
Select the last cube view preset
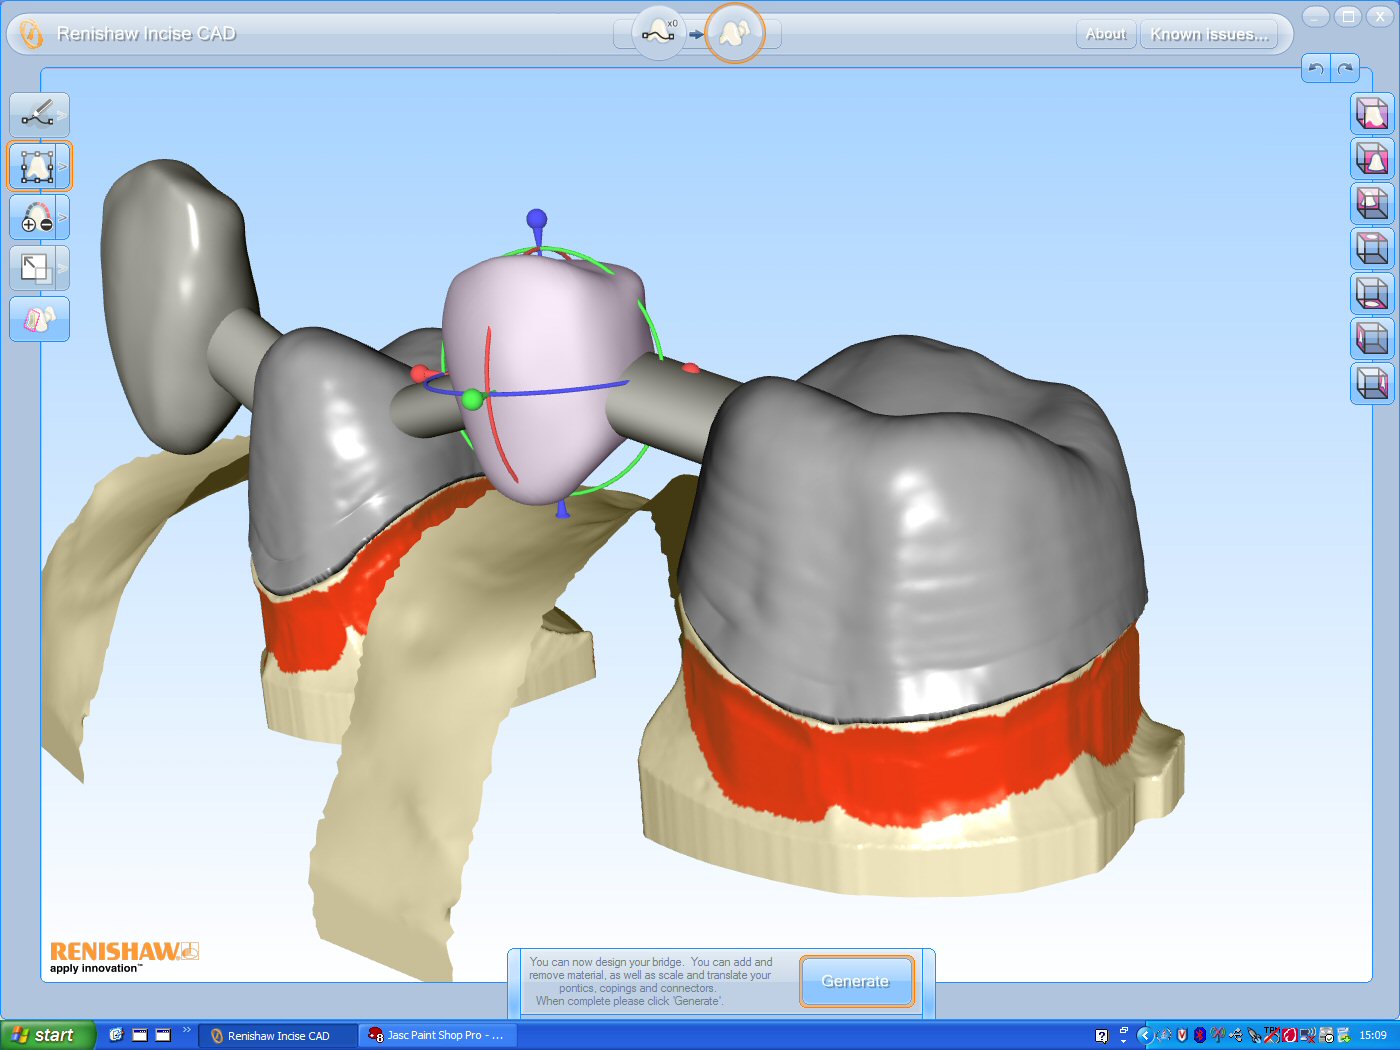click(x=1372, y=383)
